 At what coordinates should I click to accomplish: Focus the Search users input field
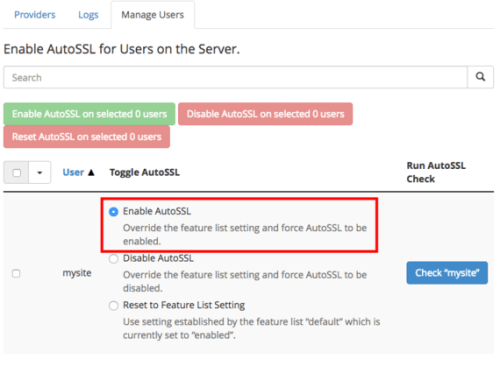coord(235,77)
